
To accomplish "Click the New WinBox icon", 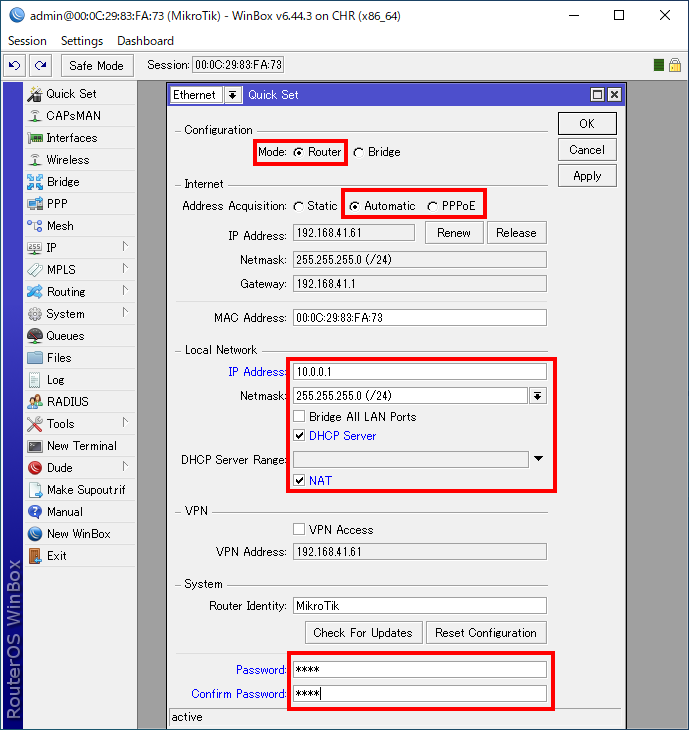I will (x=35, y=534).
